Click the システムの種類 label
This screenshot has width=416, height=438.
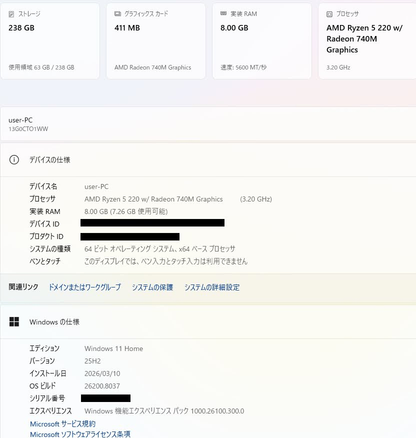point(50,249)
